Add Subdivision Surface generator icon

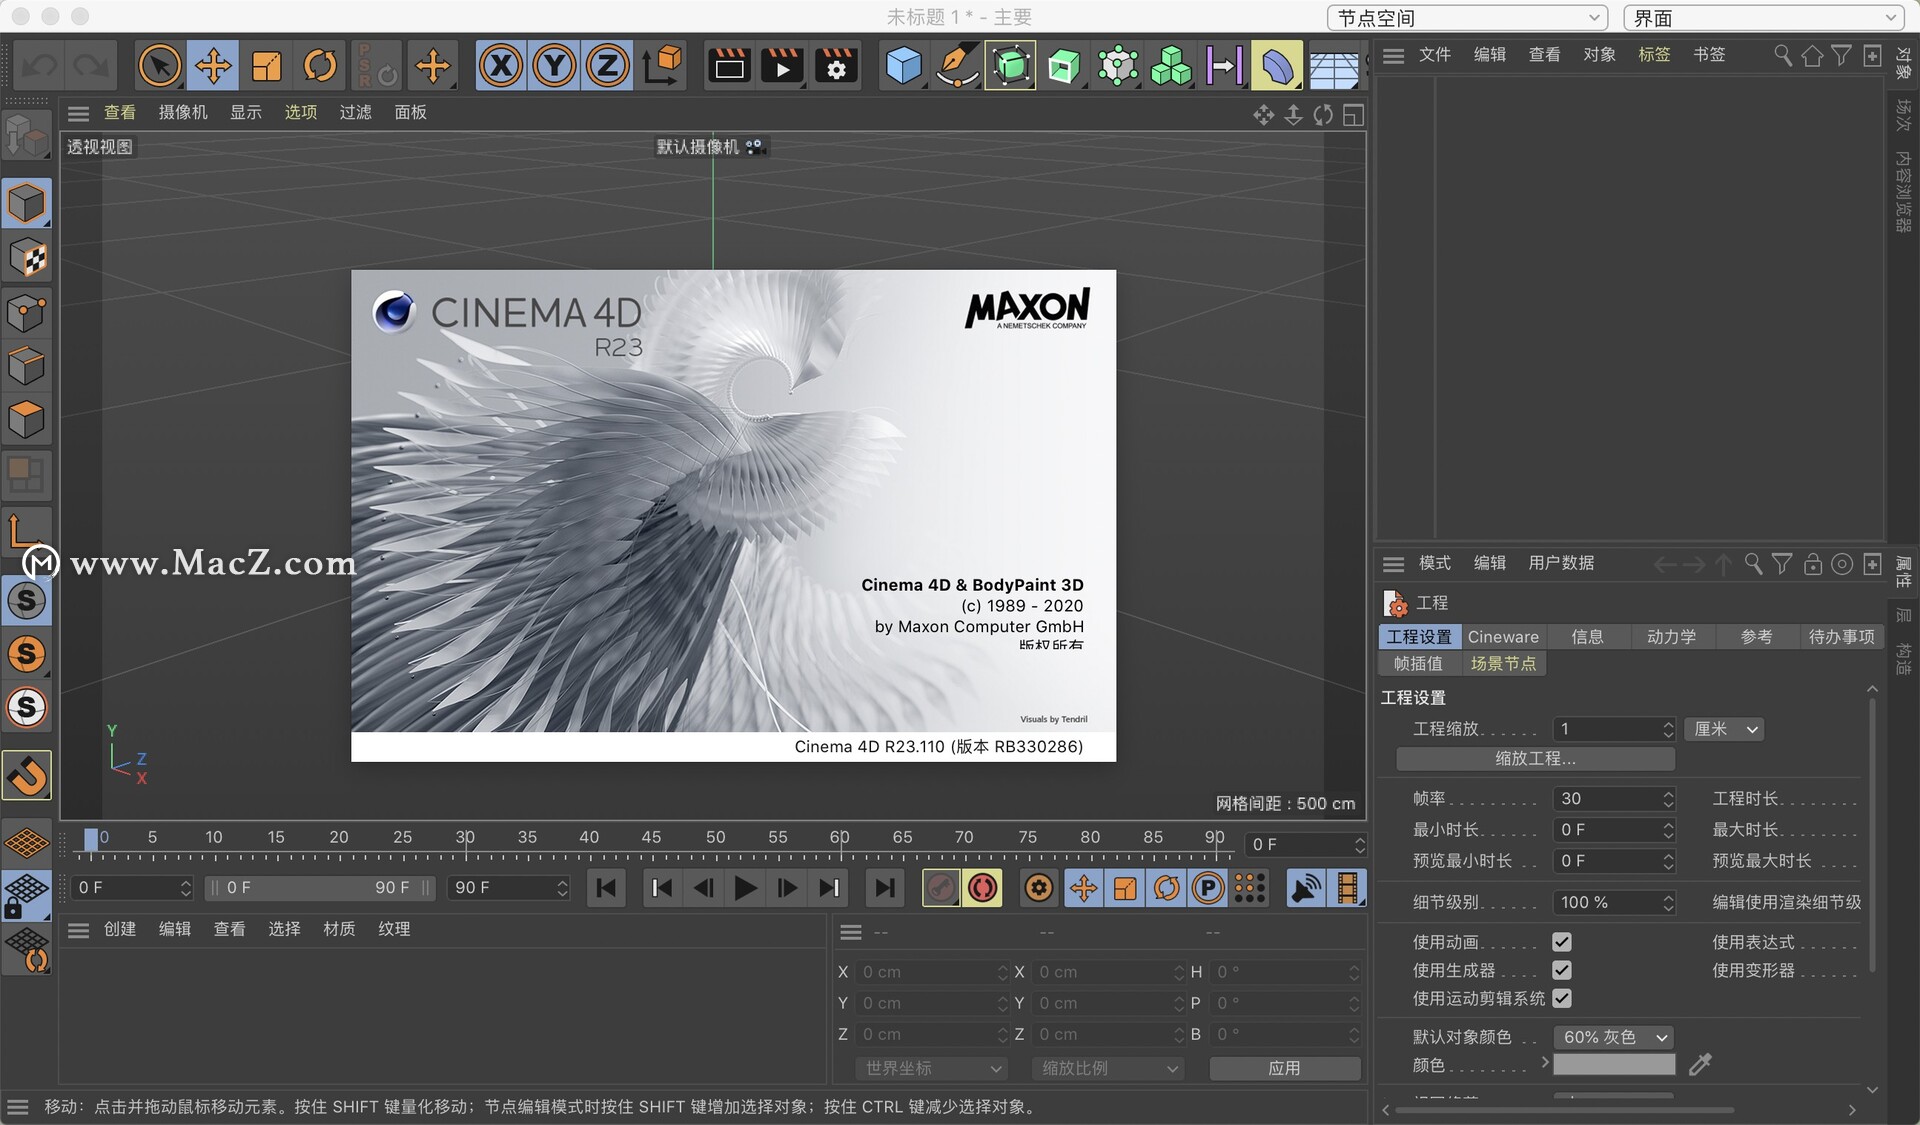pos(1011,66)
